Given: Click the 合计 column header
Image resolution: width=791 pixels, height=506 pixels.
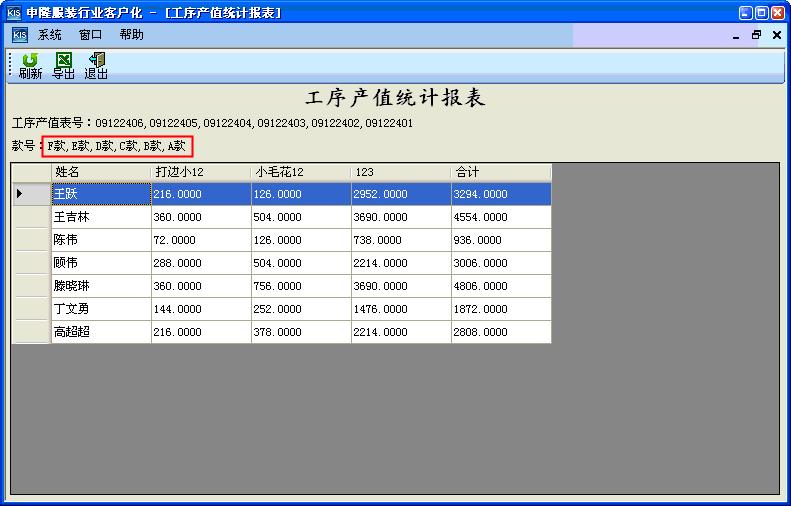Looking at the screenshot, I should tap(501, 173).
